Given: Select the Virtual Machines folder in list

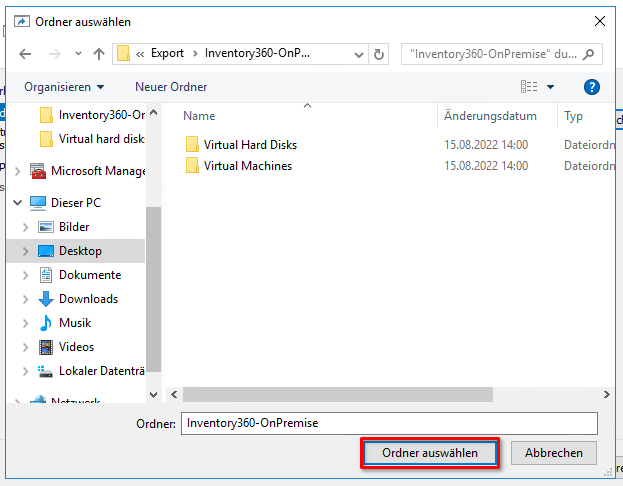Looking at the screenshot, I should pos(247,166).
